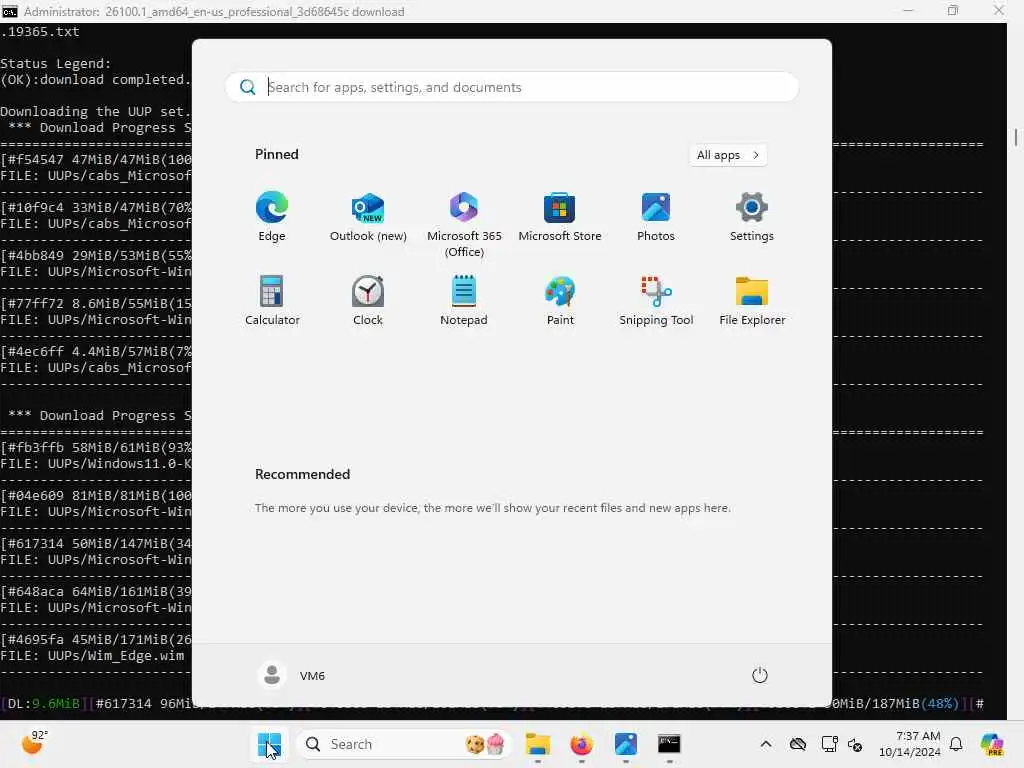Launch Outlook (new) pinned app
The height and width of the screenshot is (768, 1024).
(x=368, y=217)
